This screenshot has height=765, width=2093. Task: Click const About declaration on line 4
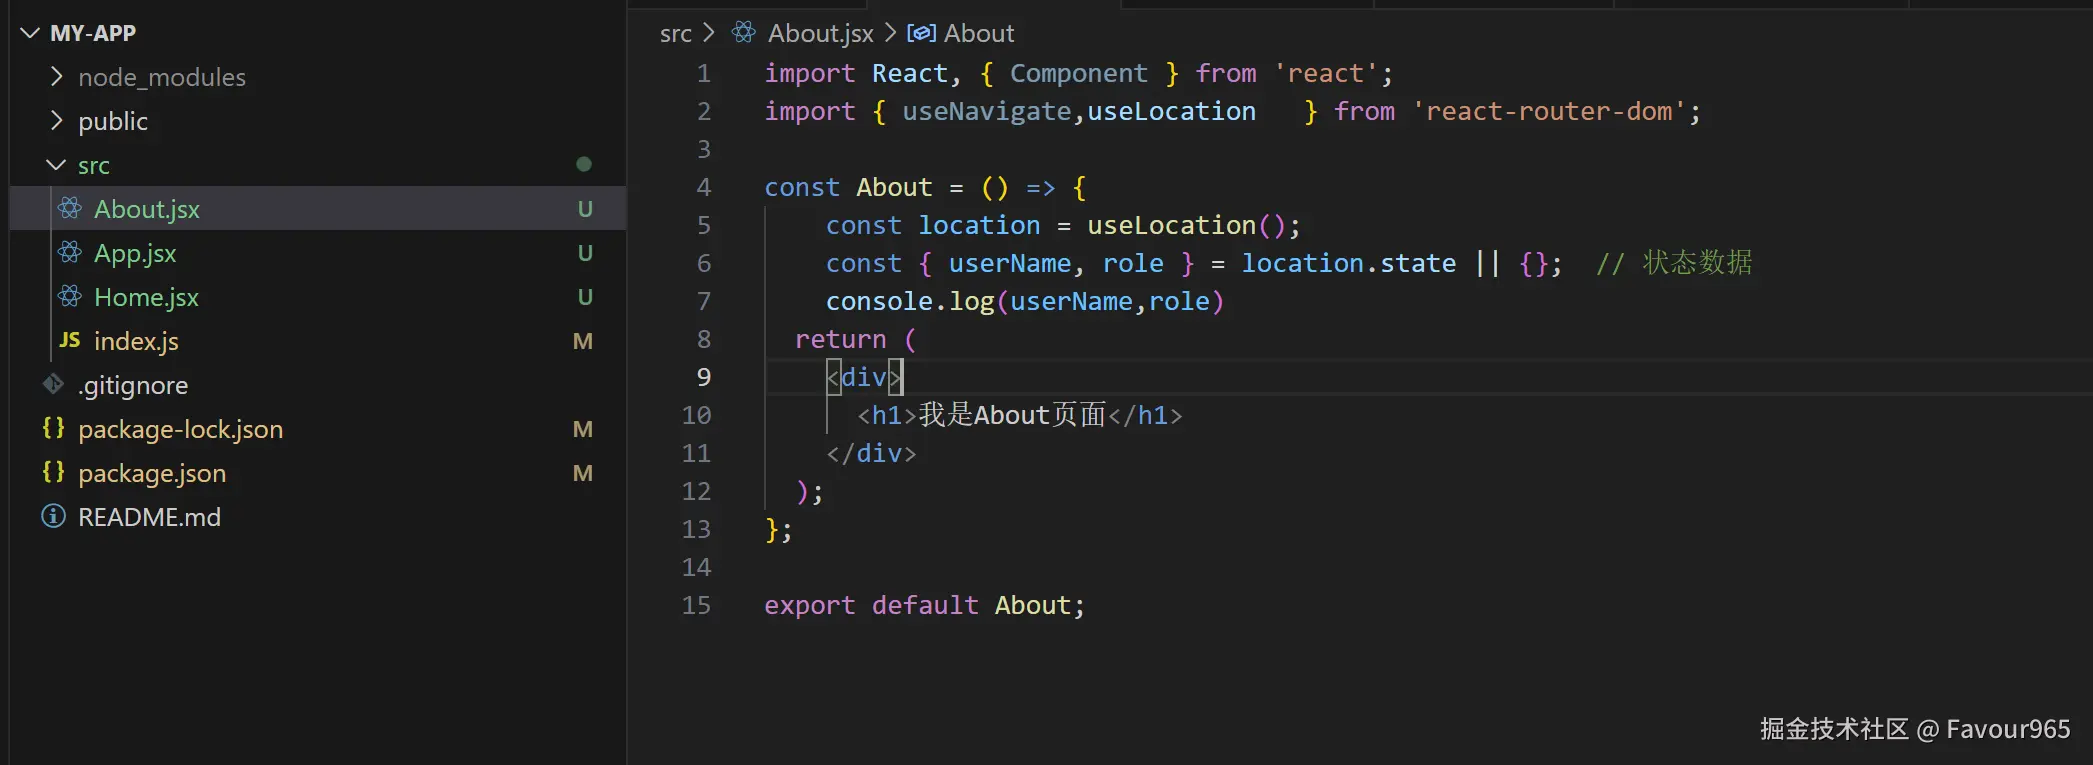tap(848, 187)
